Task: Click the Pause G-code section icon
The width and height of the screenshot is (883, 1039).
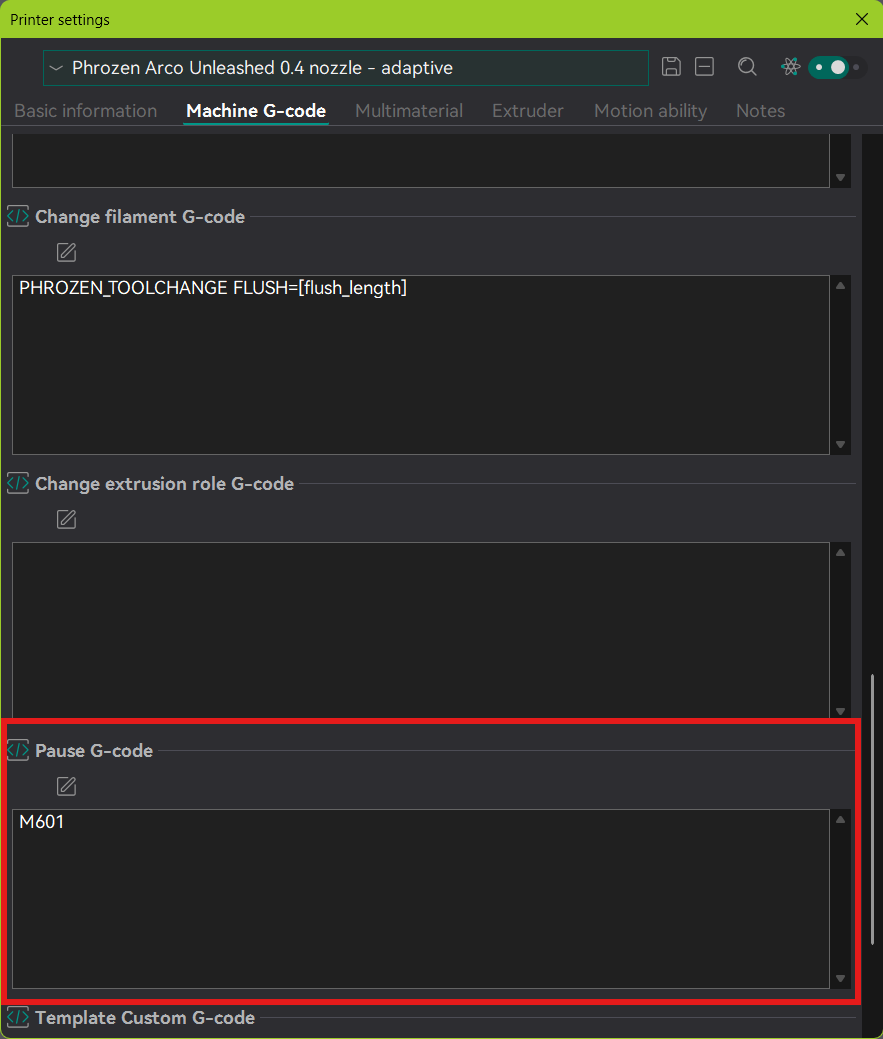Action: (x=18, y=750)
